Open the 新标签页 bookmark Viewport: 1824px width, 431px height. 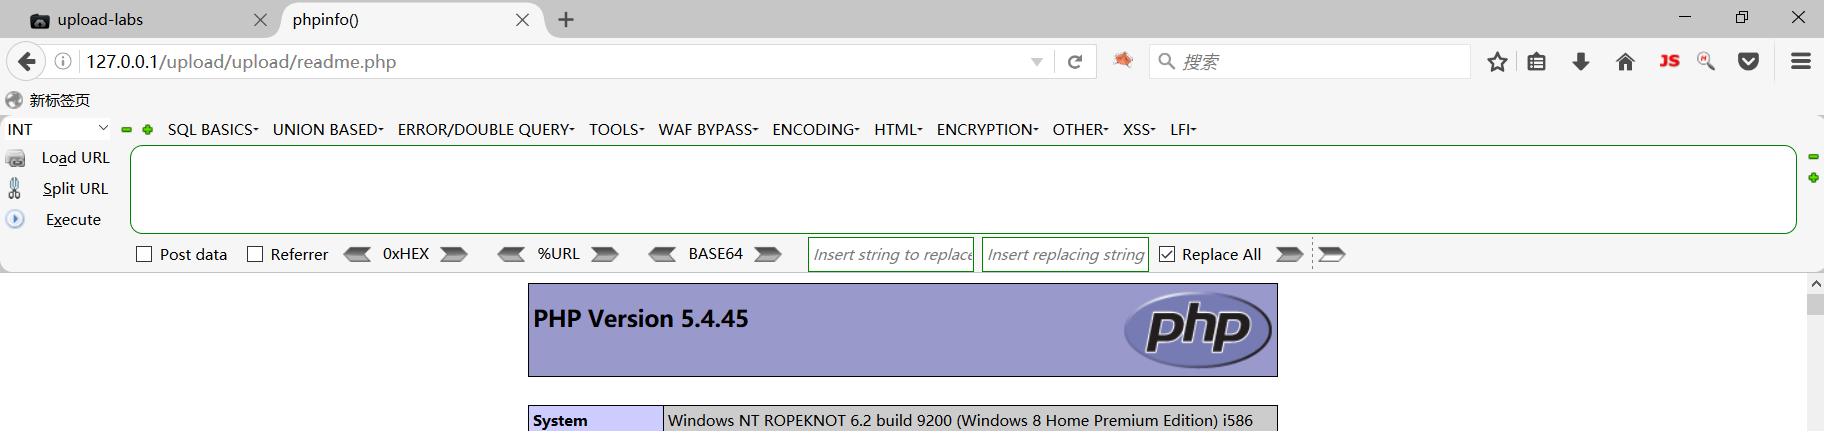tap(48, 100)
